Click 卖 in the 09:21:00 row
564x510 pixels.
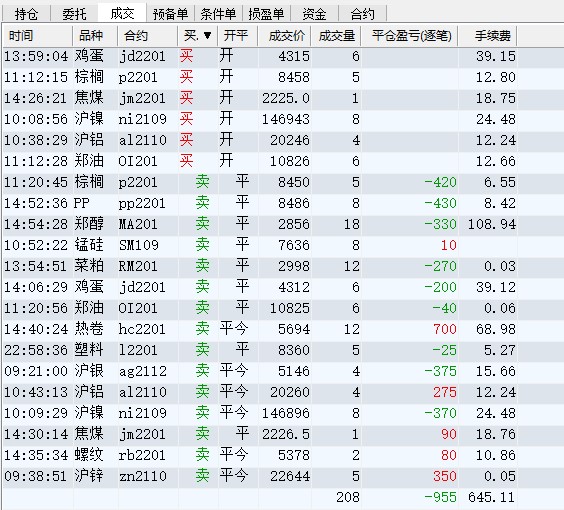202,371
